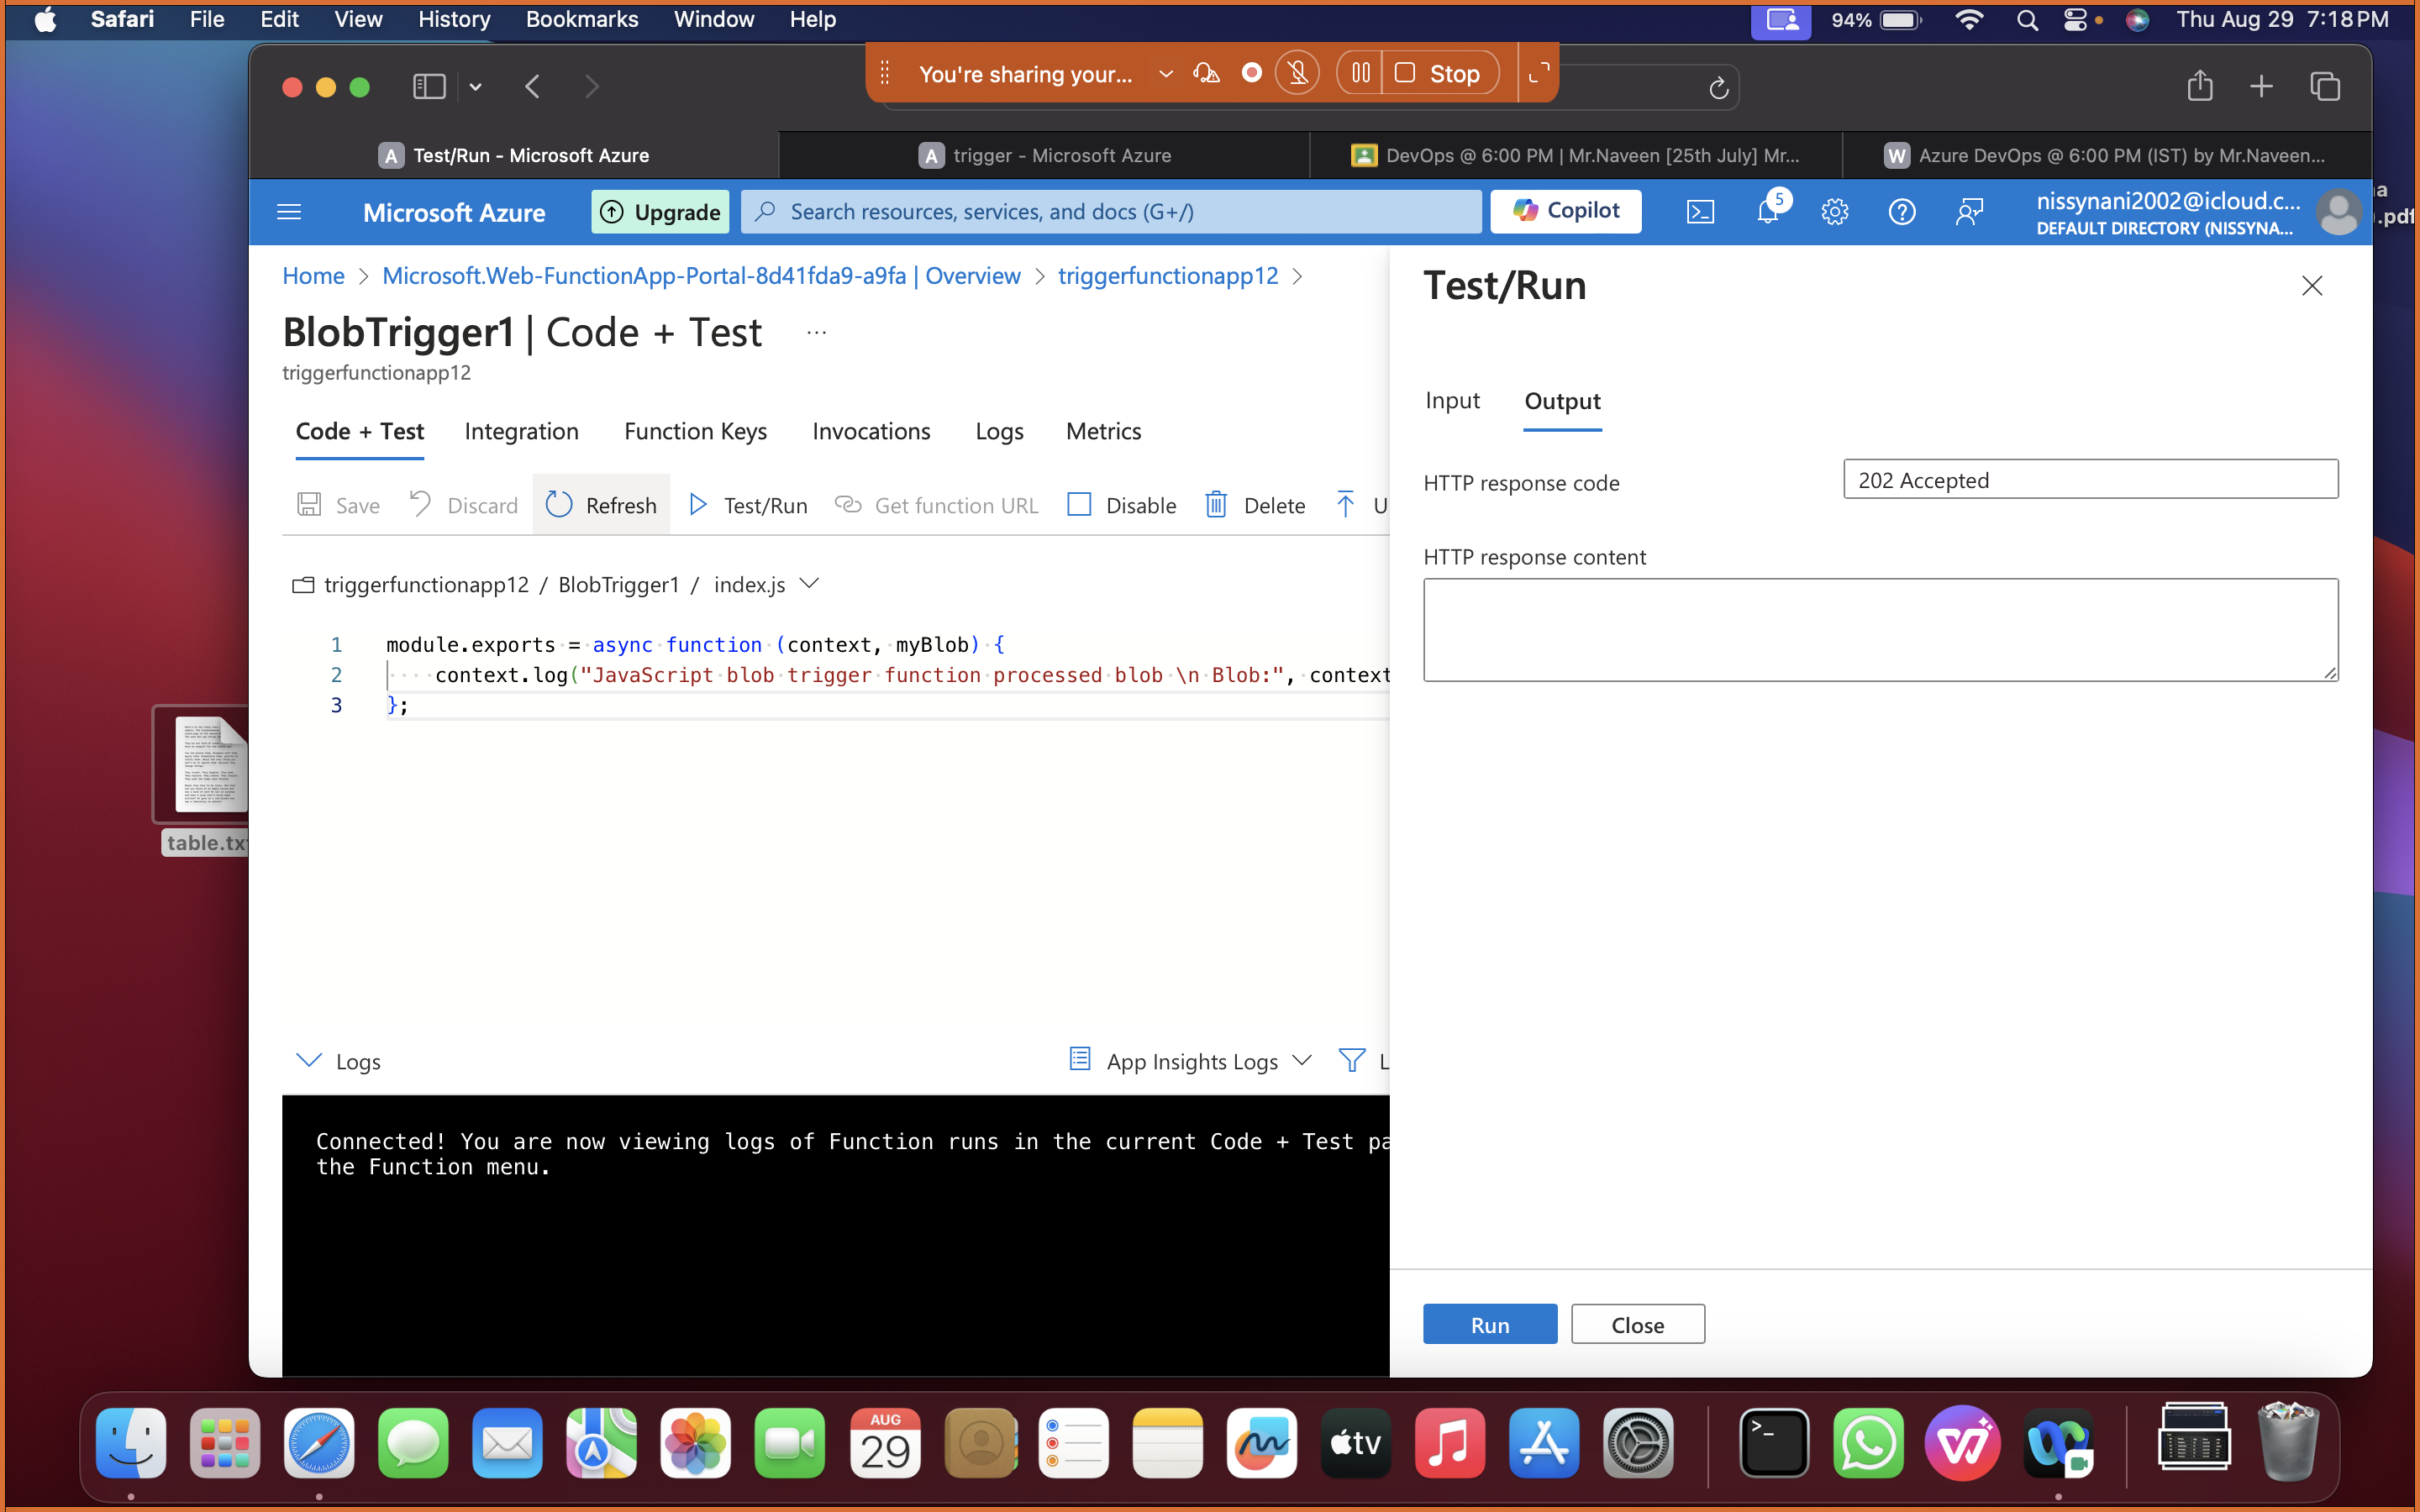This screenshot has width=2420, height=1512.
Task: Open Finder from the Dock
Action: (131, 1443)
